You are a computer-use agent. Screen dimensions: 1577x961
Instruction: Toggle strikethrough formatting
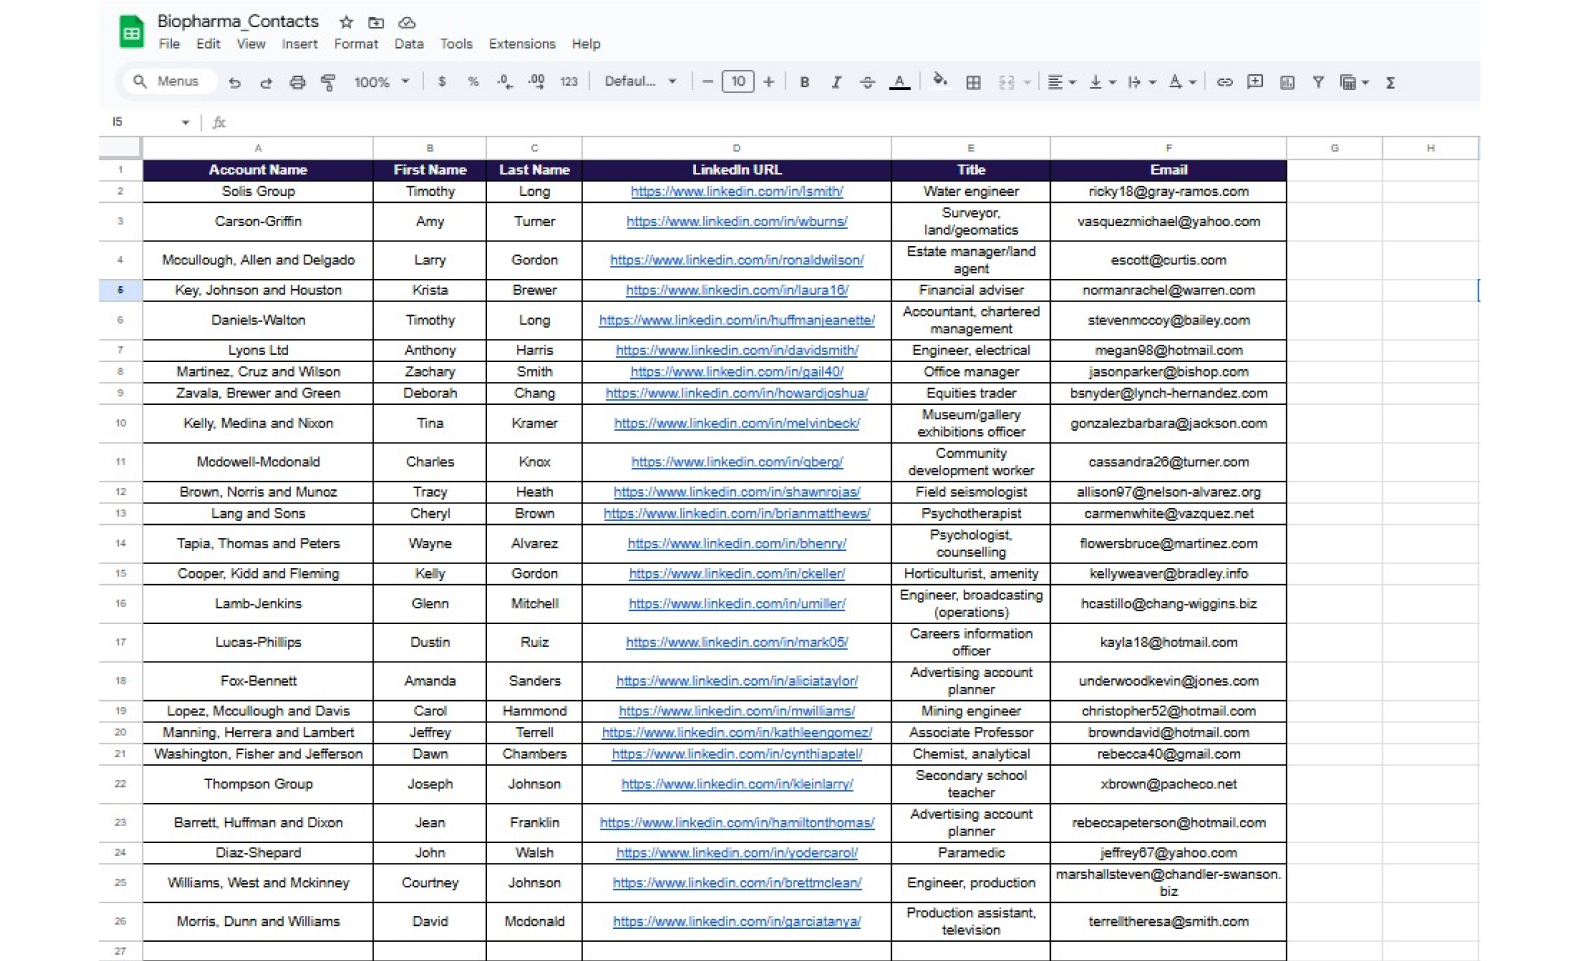click(867, 83)
